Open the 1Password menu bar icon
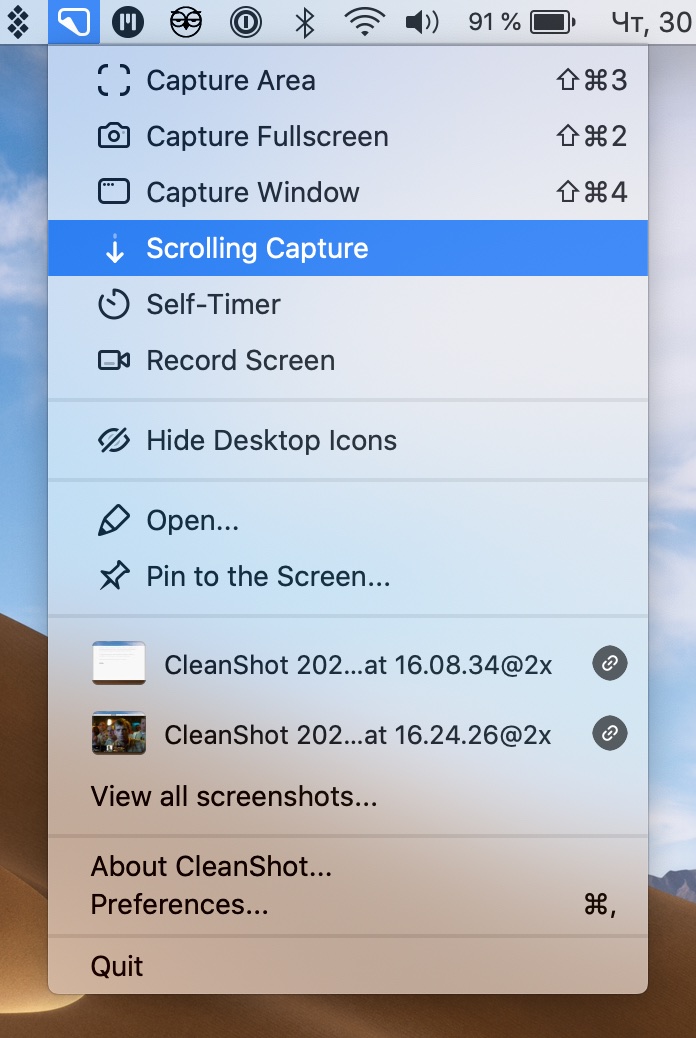The width and height of the screenshot is (696, 1038). tap(245, 22)
